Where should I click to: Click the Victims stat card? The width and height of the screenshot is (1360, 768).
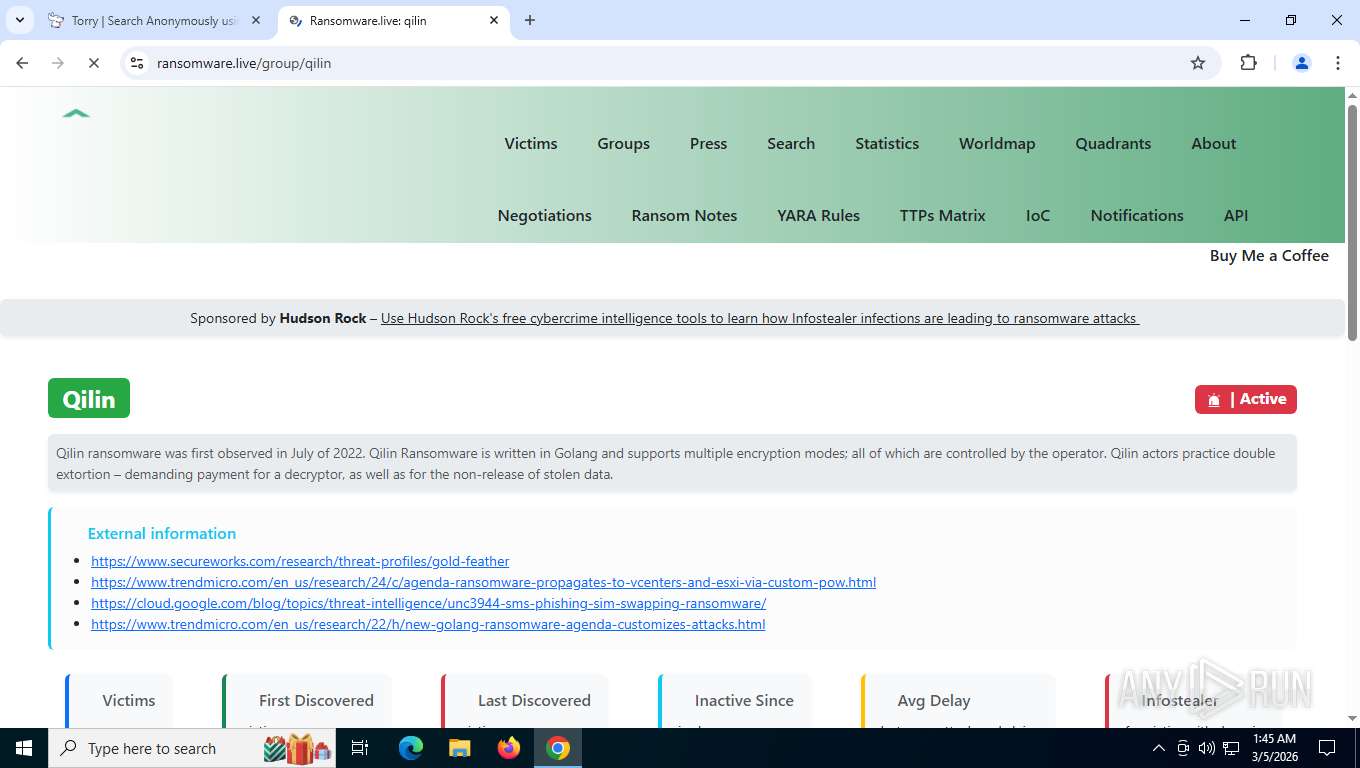tap(119, 700)
